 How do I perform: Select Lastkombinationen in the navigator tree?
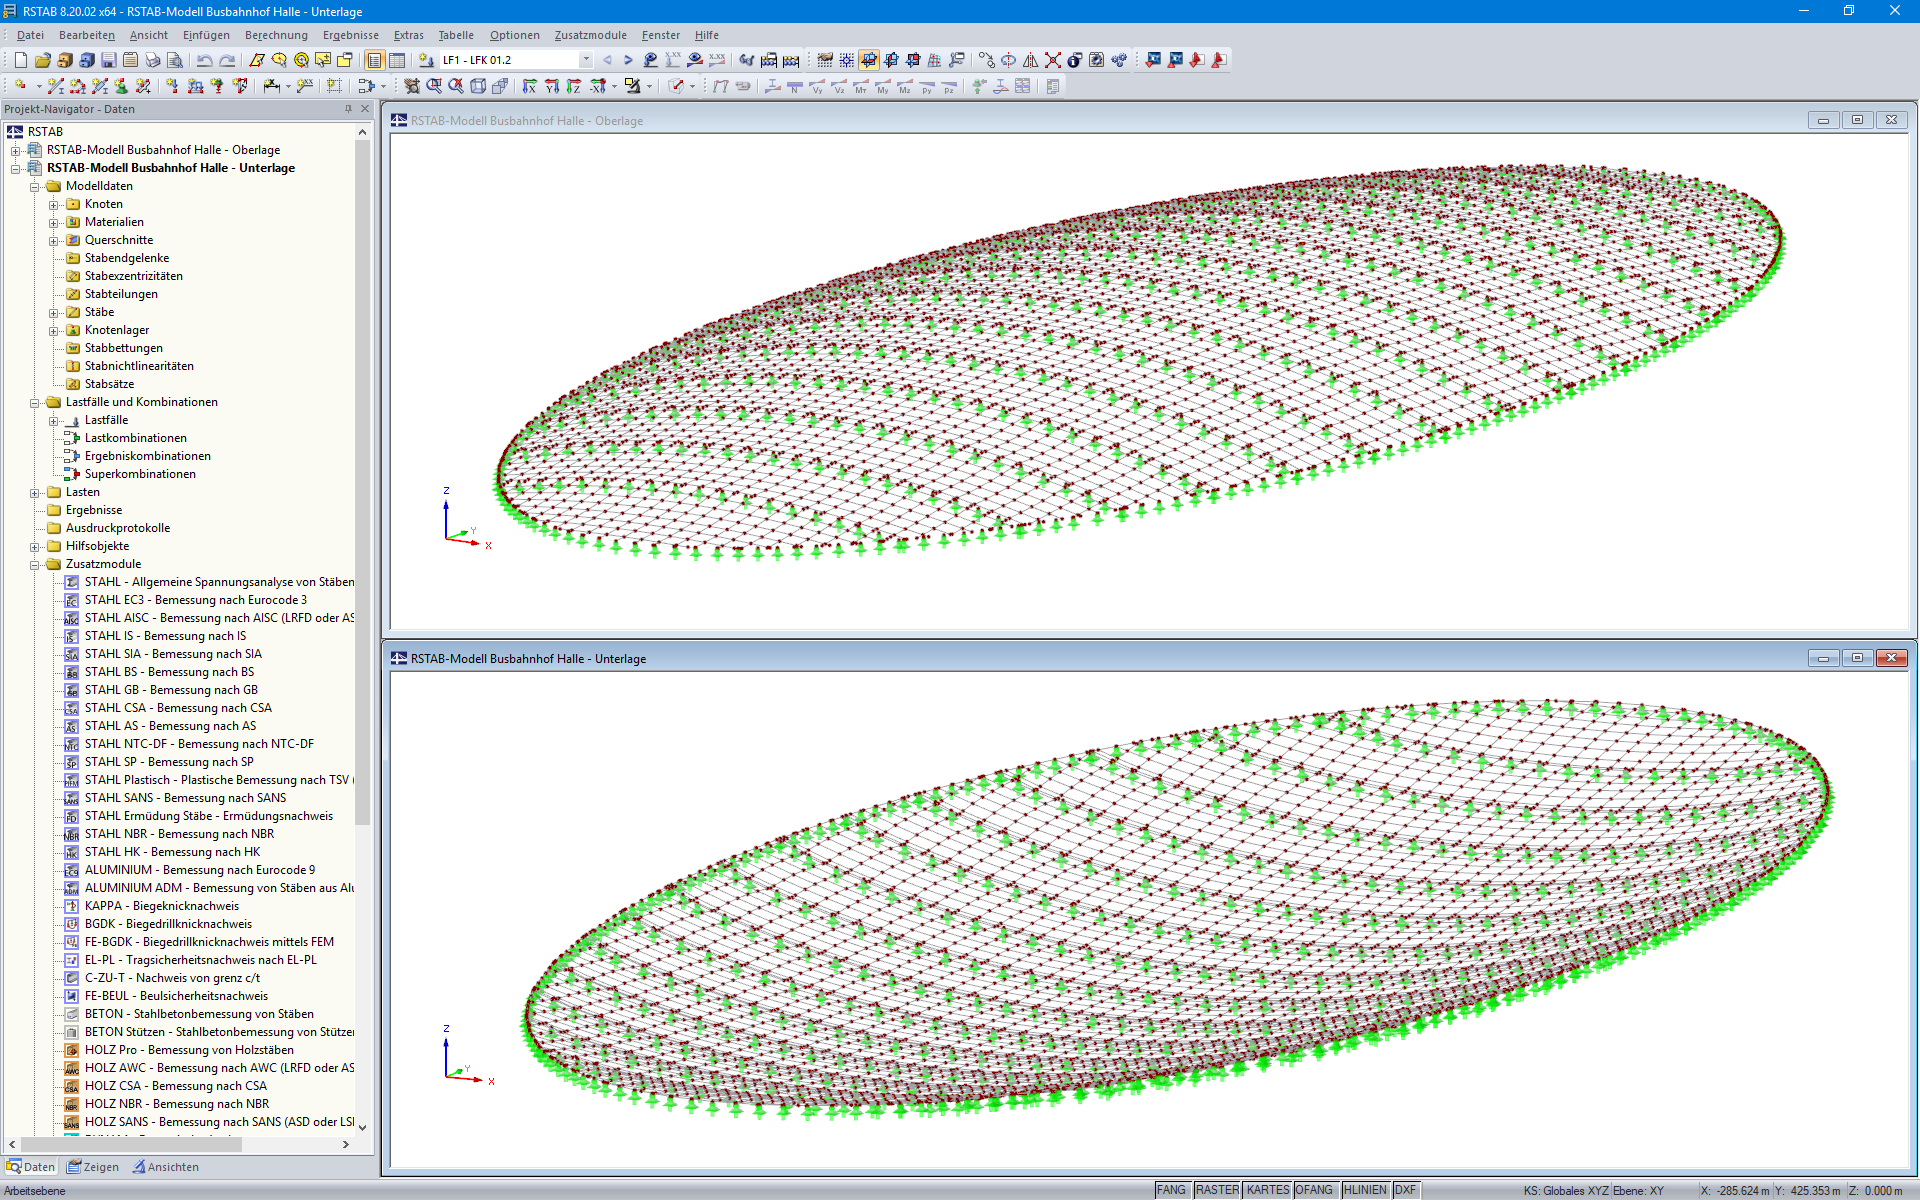(135, 438)
